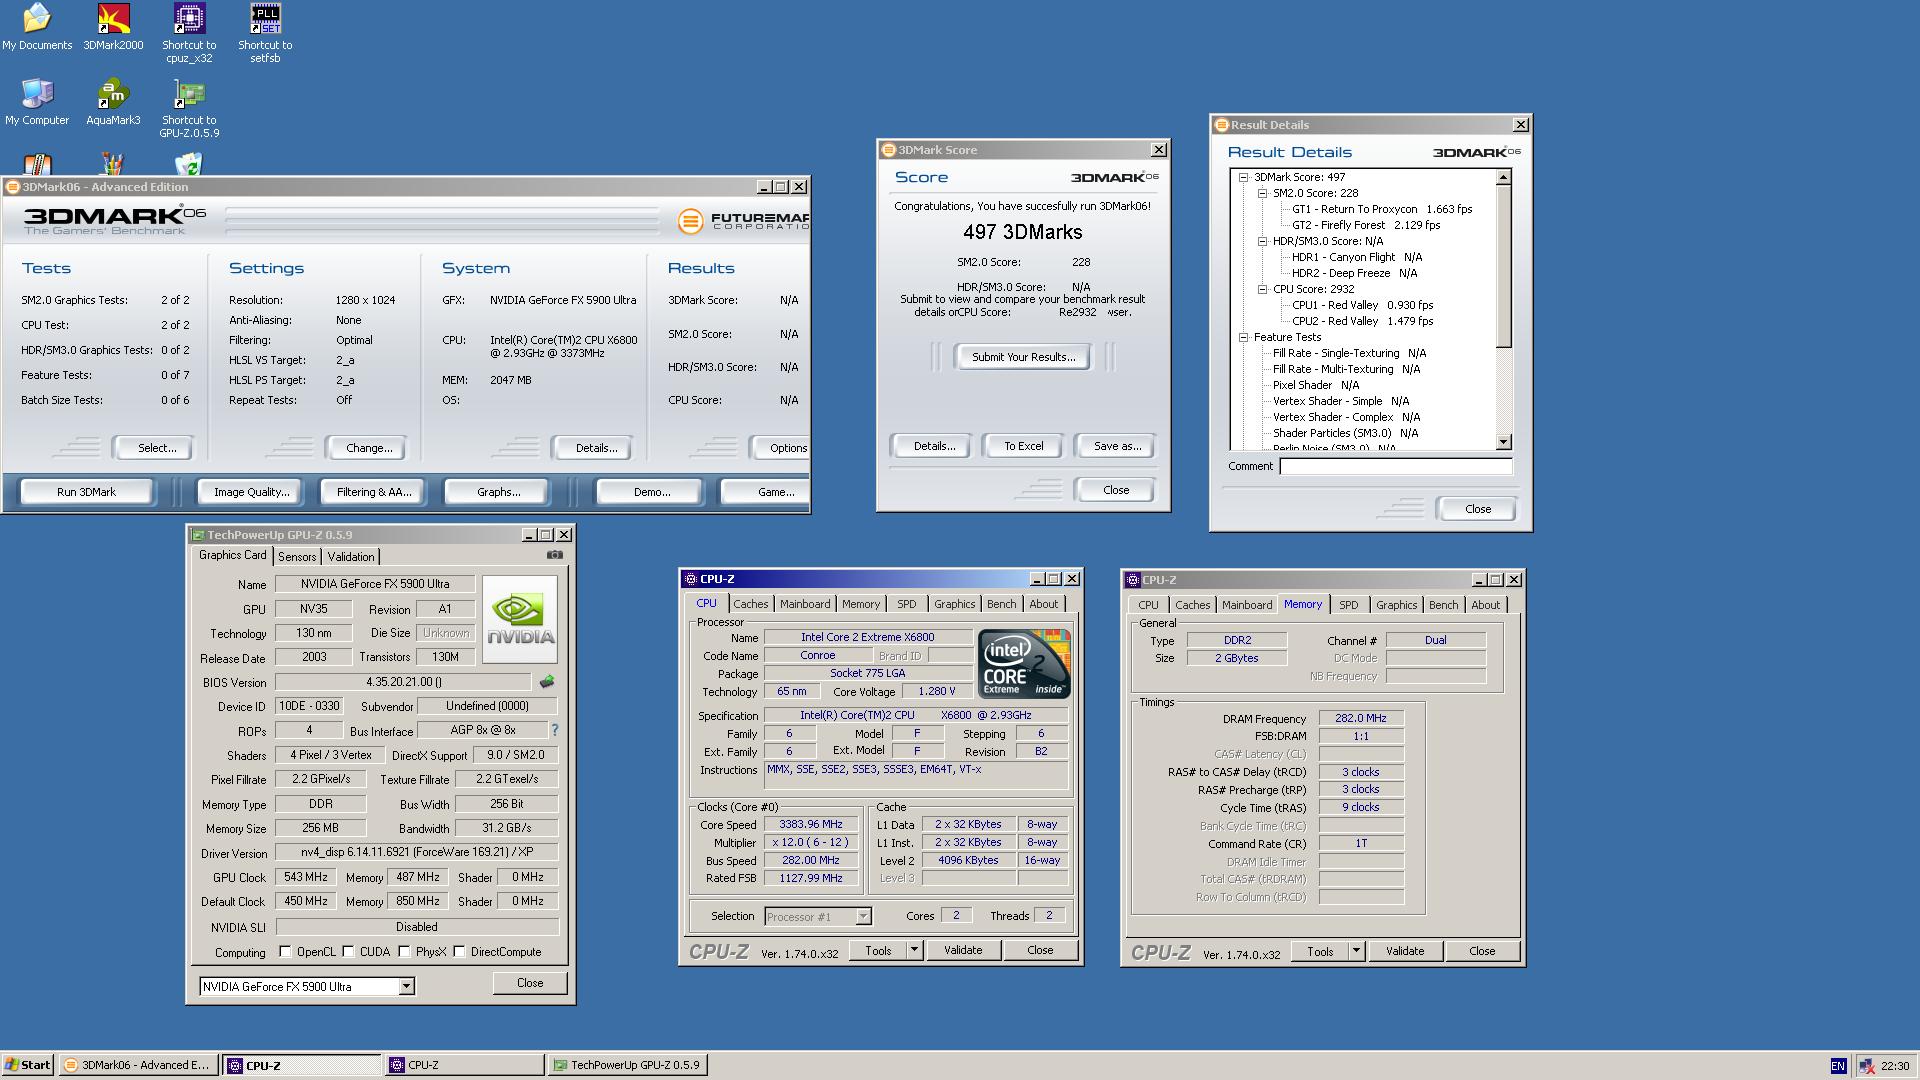The image size is (1920, 1080).
Task: Open Tools dropdown arrow in Memory CPU-Z
Action: pos(1356,952)
